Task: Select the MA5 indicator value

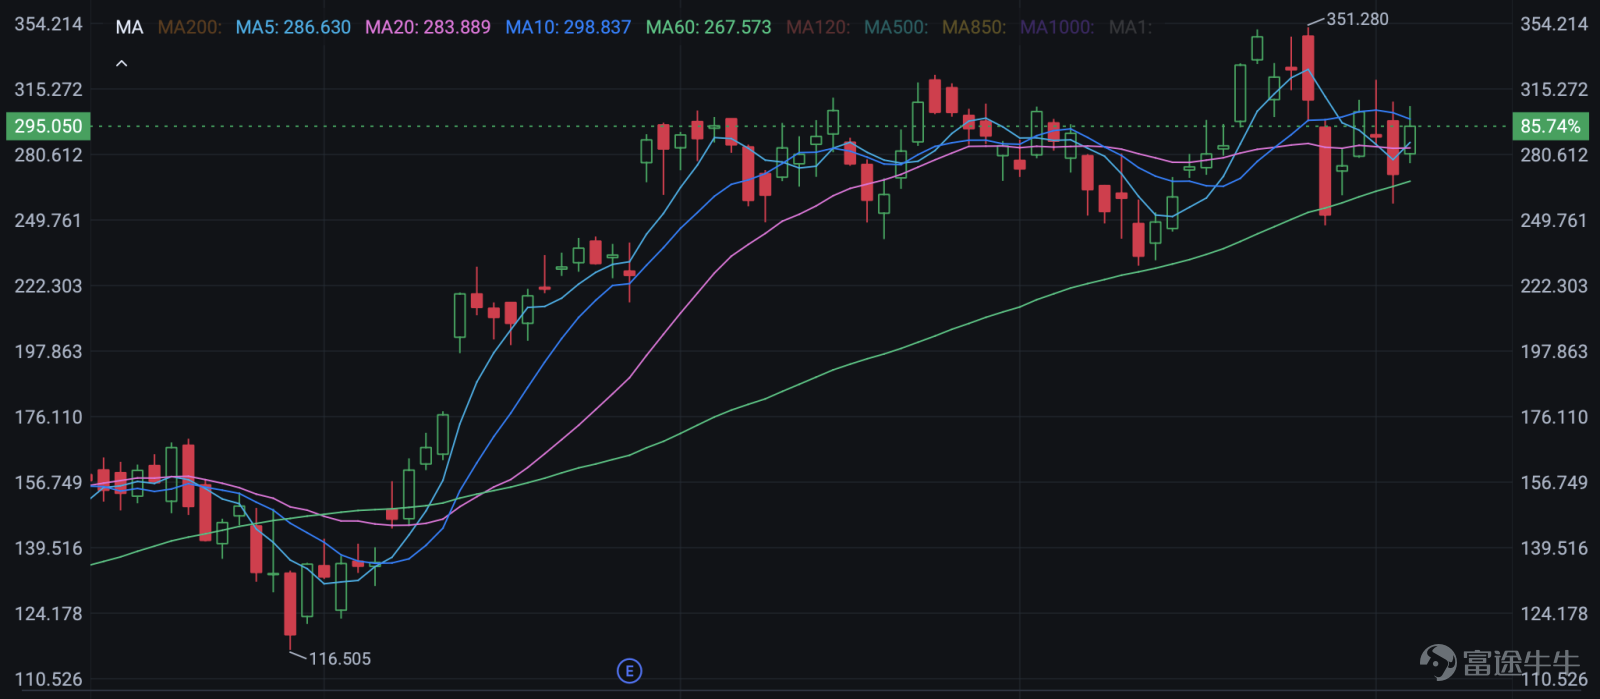Action: tap(293, 27)
